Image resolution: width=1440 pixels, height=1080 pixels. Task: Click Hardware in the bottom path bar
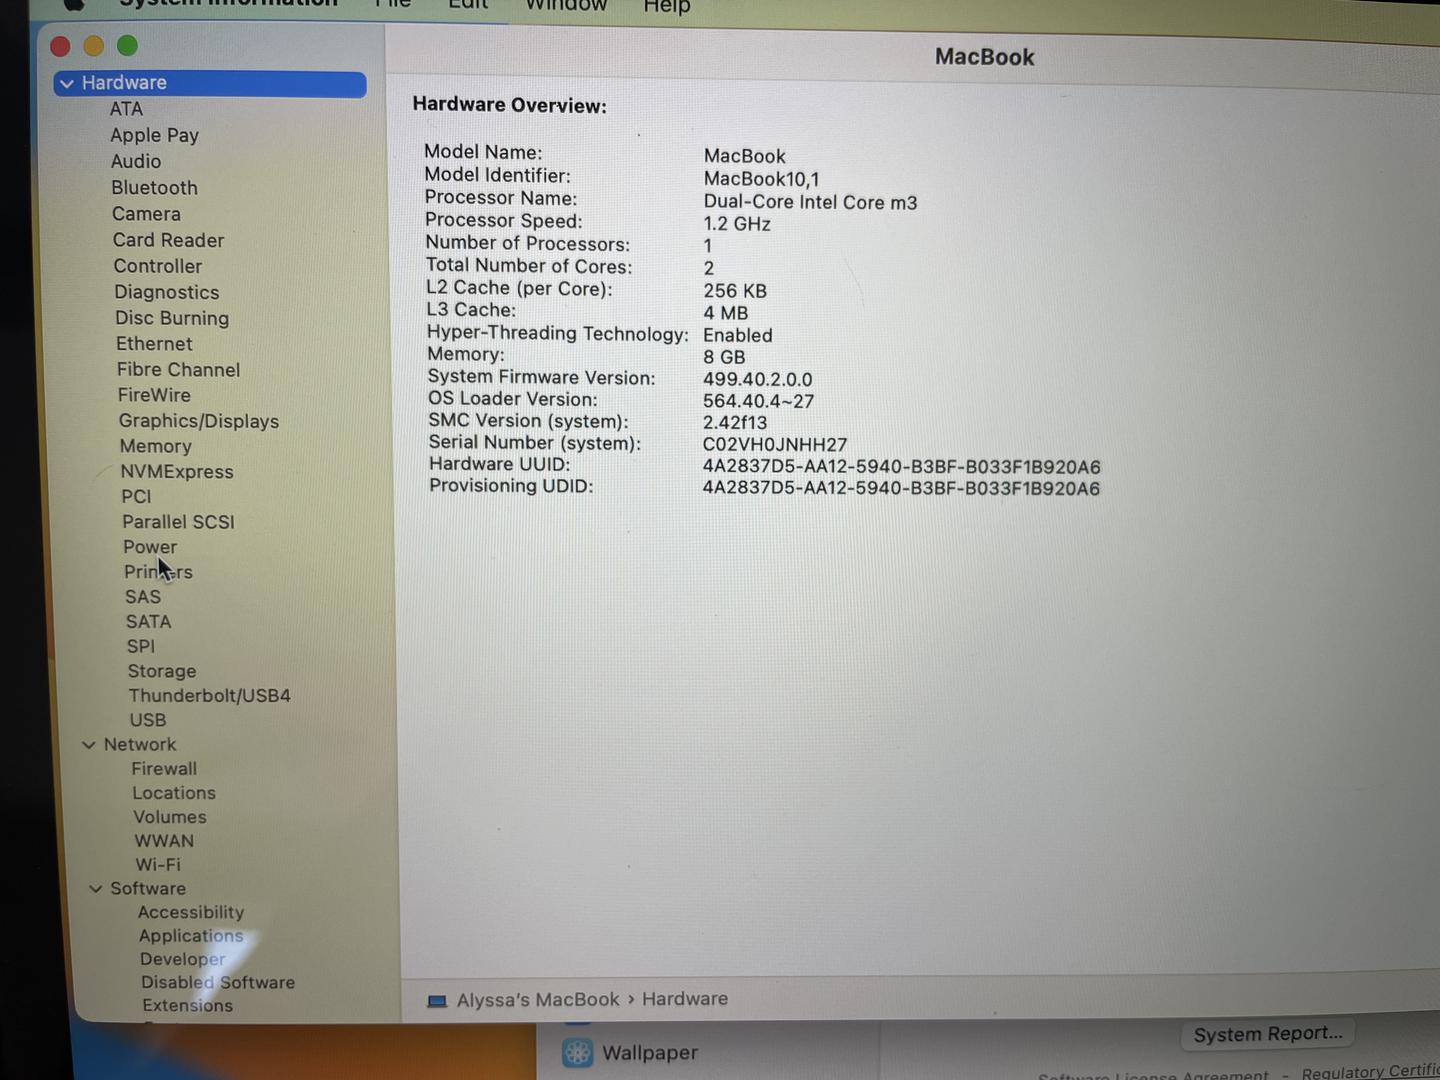coord(684,999)
